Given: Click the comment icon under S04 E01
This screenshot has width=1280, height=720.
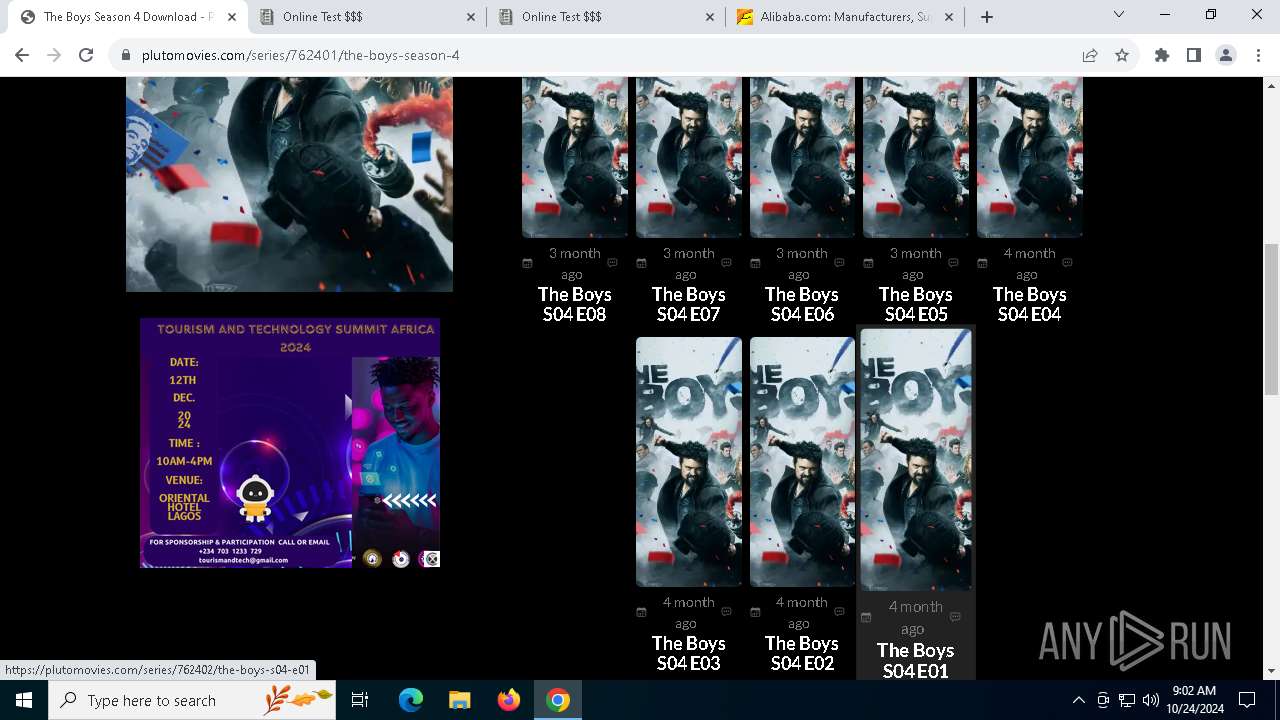Looking at the screenshot, I should (955, 617).
